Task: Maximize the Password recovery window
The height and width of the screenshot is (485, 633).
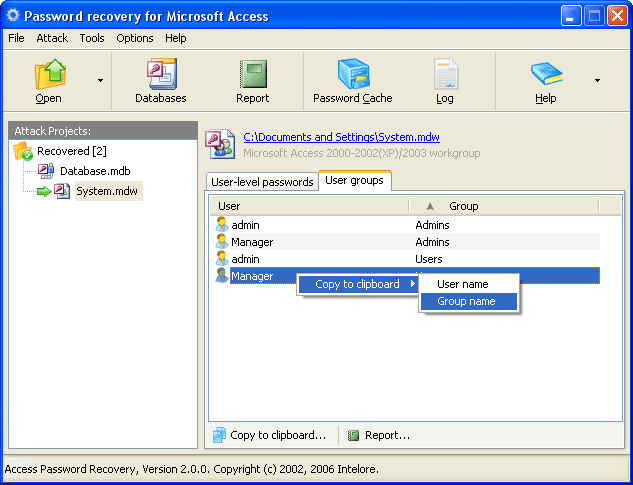Action: tap(594, 16)
